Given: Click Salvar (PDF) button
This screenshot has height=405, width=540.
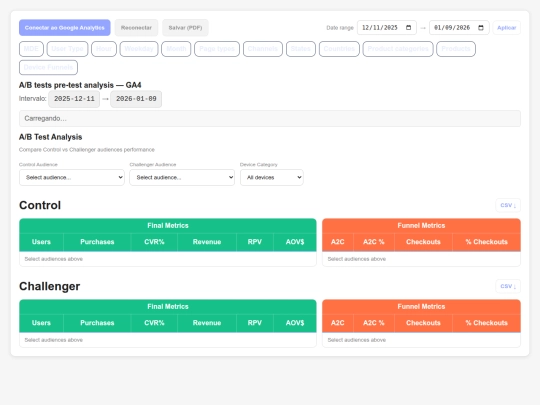Looking at the screenshot, I should point(185,28).
